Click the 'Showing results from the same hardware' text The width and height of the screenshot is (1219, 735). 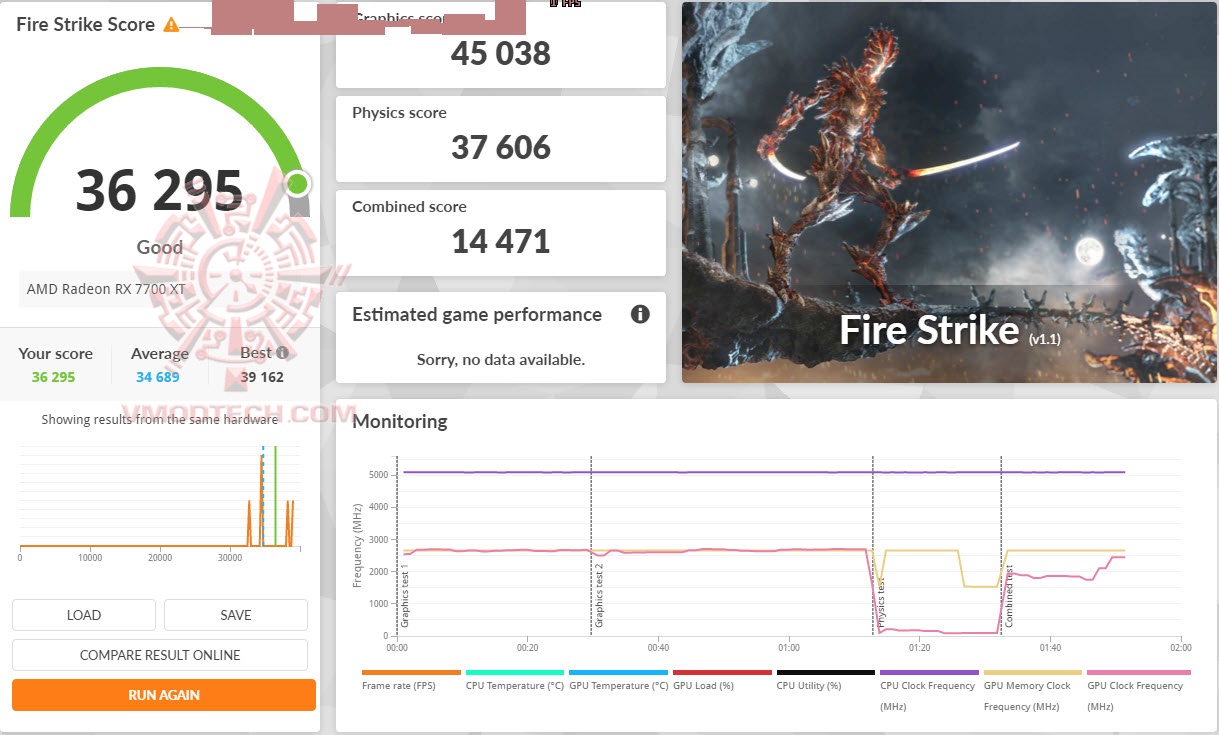click(x=160, y=420)
